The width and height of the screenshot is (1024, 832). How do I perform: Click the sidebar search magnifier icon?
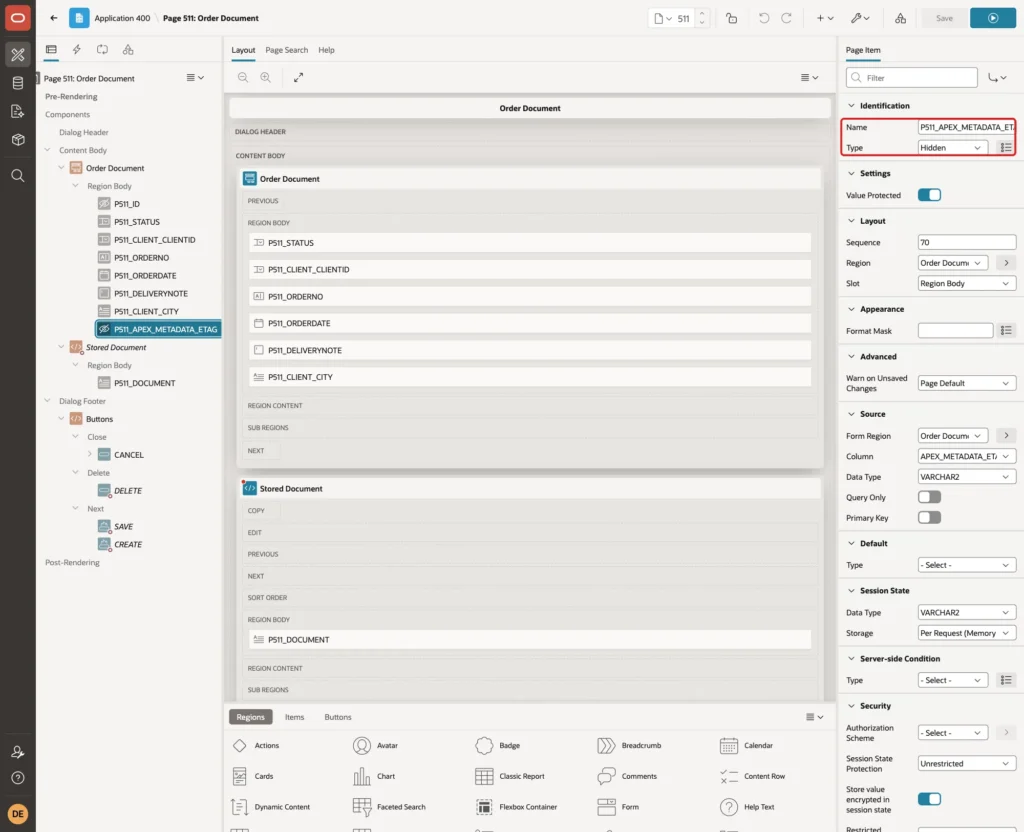[x=18, y=176]
